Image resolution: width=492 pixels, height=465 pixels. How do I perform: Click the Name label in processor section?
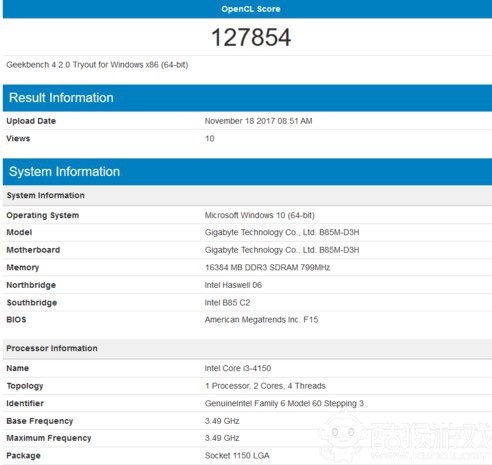pyautogui.click(x=18, y=368)
